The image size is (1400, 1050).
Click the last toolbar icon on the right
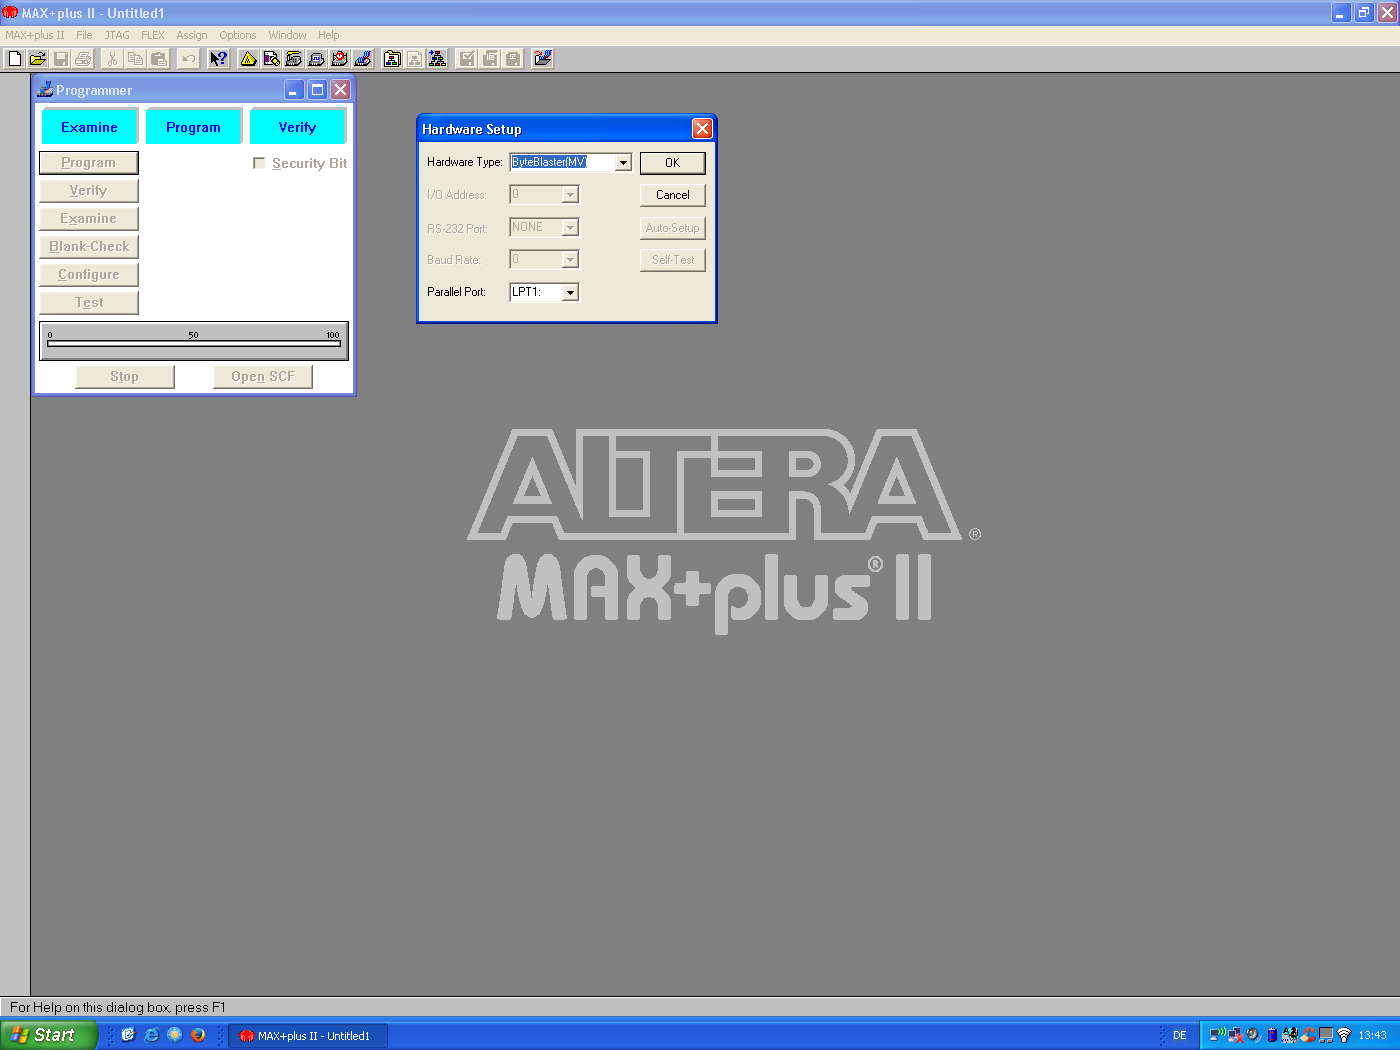[x=542, y=59]
